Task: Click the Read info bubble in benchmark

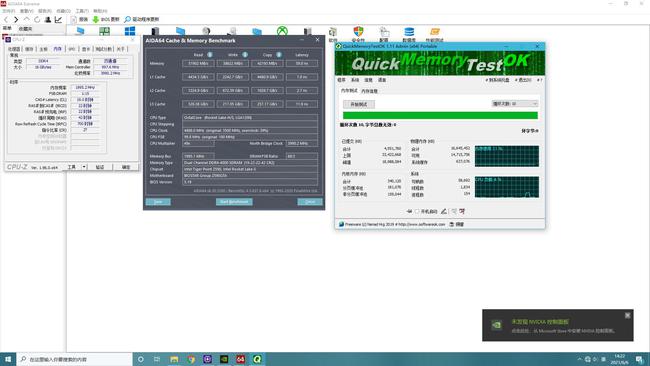Action: click(x=210, y=55)
